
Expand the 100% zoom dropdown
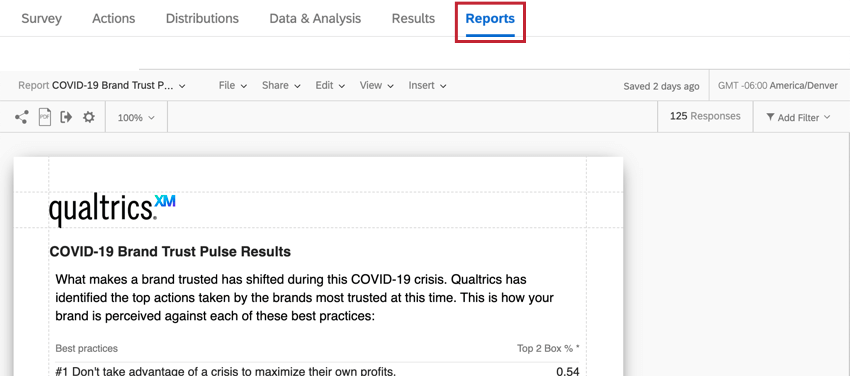pos(136,118)
